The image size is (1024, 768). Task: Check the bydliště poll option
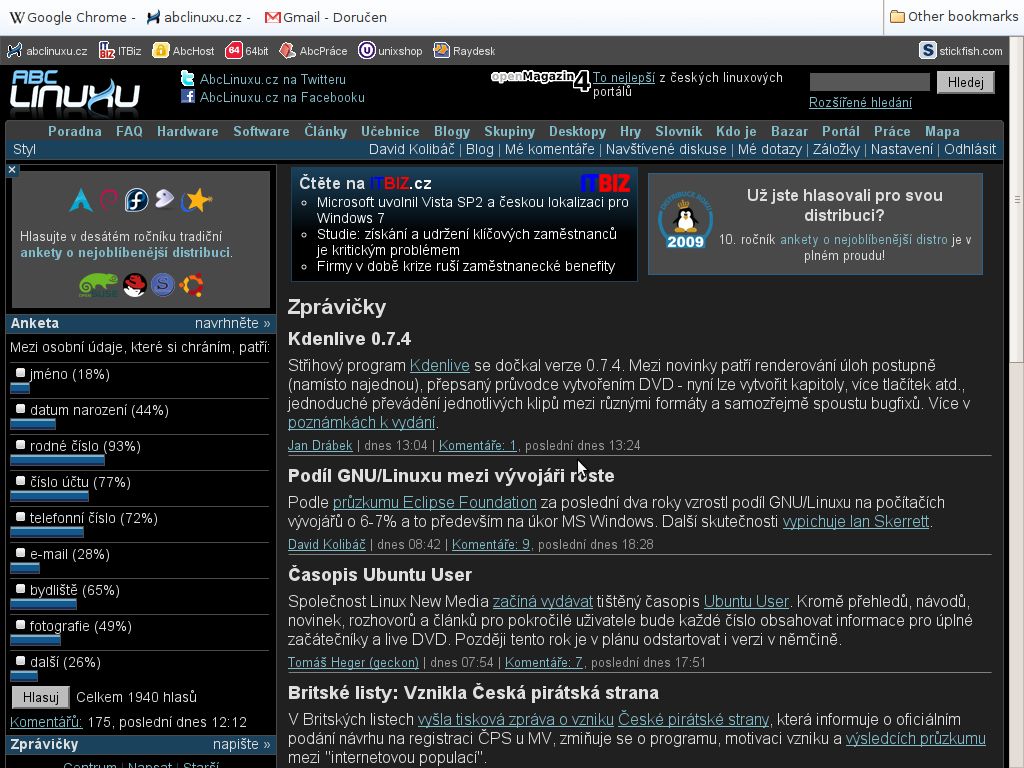pos(20,588)
